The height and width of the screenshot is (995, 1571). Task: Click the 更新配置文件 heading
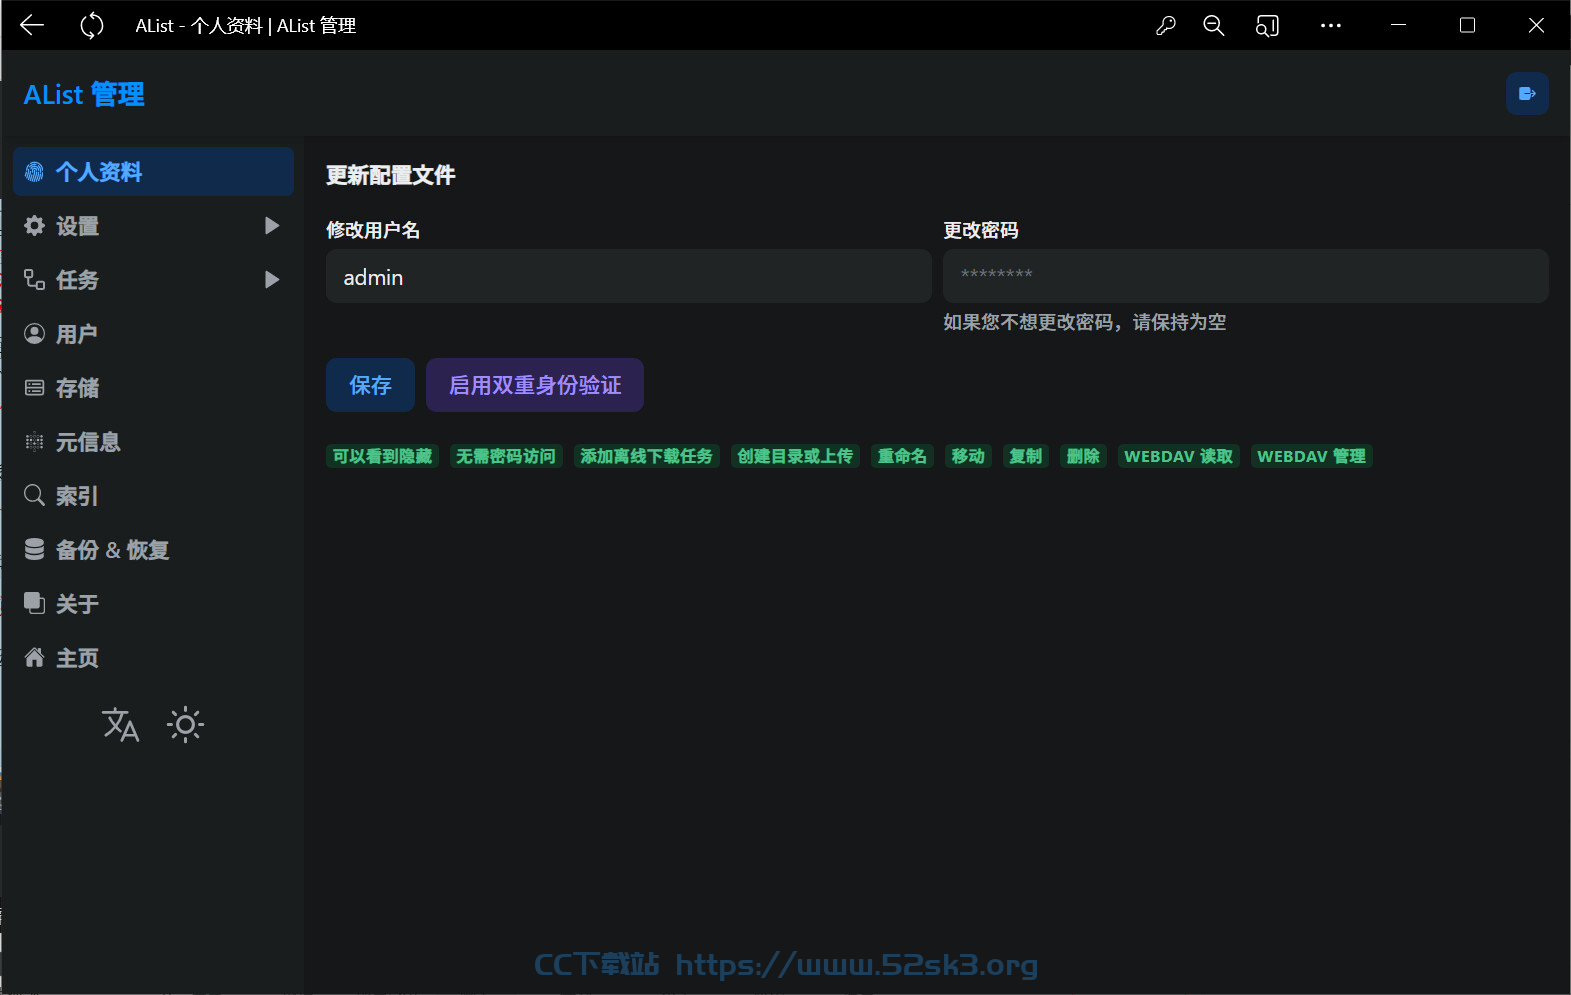tap(390, 175)
